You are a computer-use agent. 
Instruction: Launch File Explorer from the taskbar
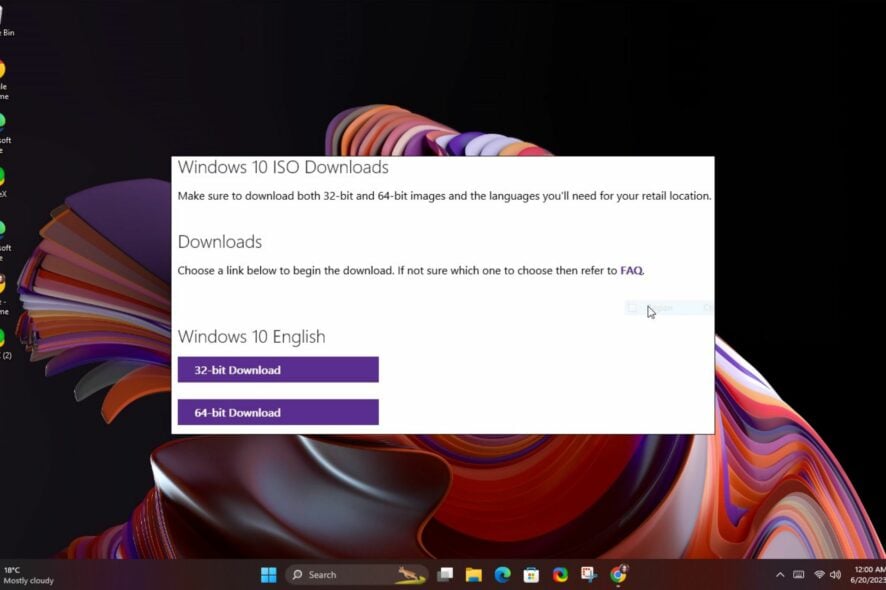click(x=473, y=575)
